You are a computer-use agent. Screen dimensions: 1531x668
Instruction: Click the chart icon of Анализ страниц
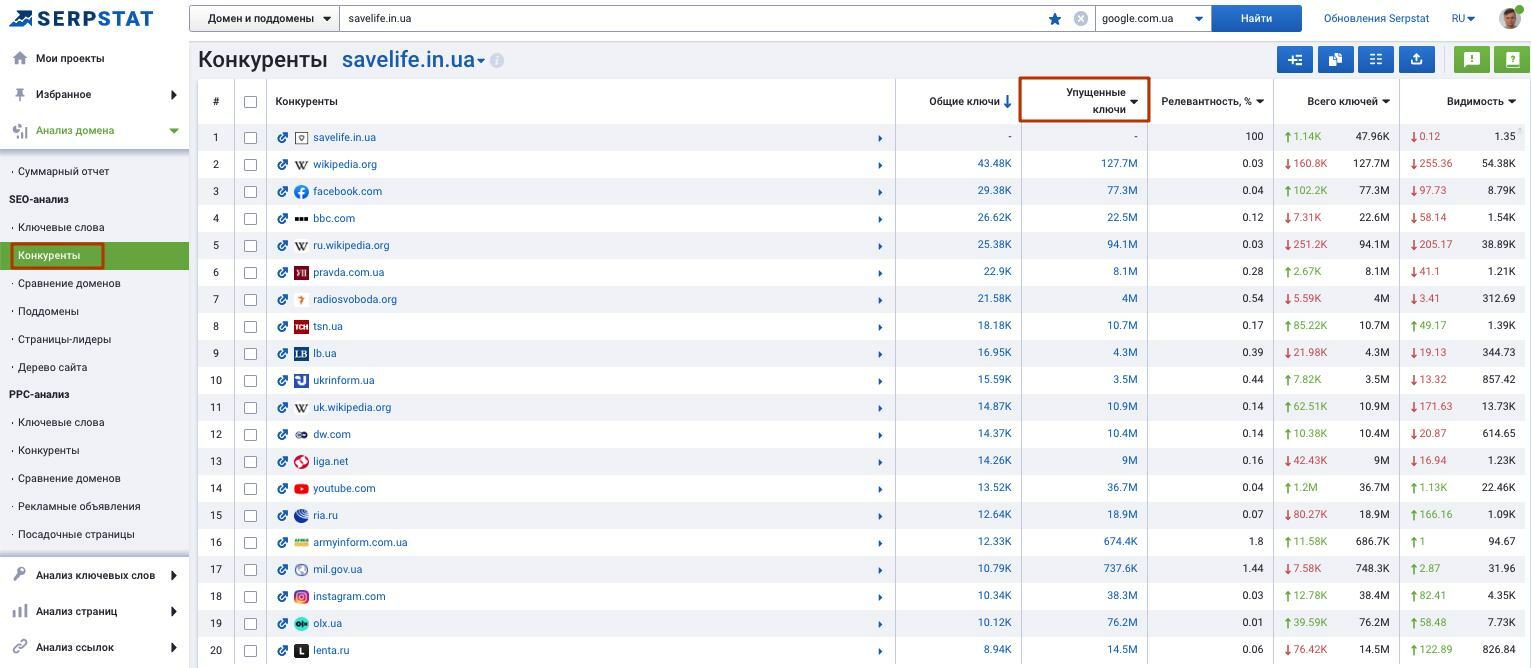pos(20,611)
